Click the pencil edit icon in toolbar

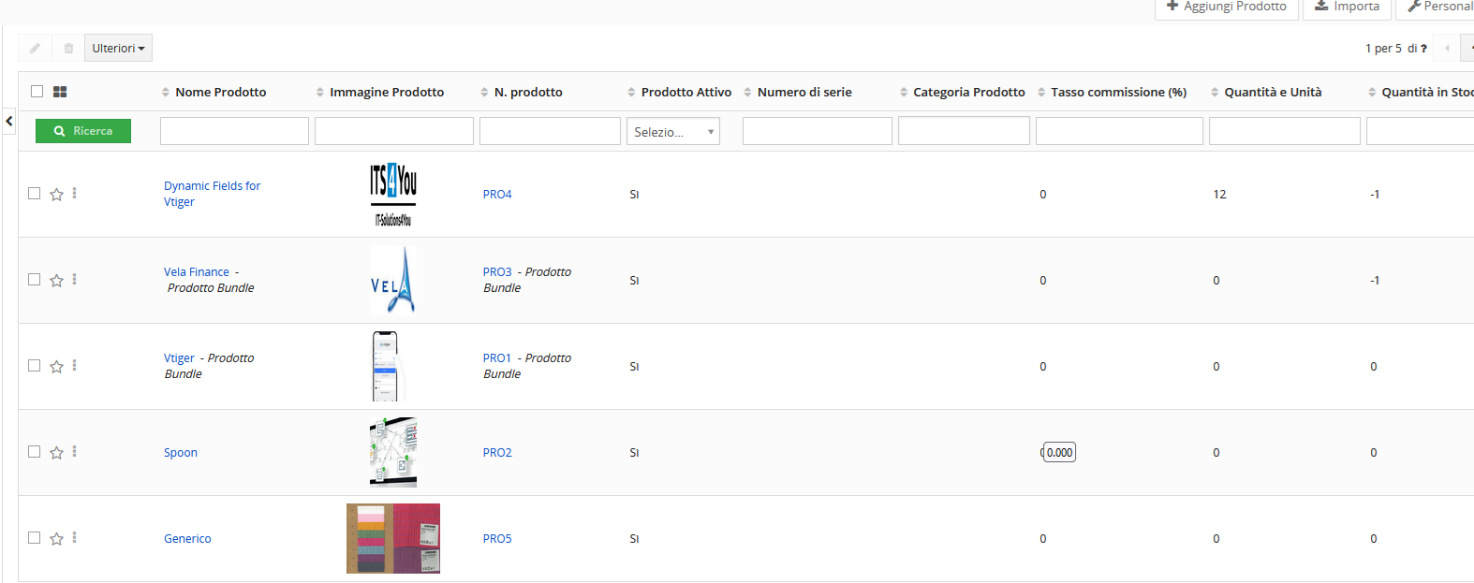click(x=36, y=48)
